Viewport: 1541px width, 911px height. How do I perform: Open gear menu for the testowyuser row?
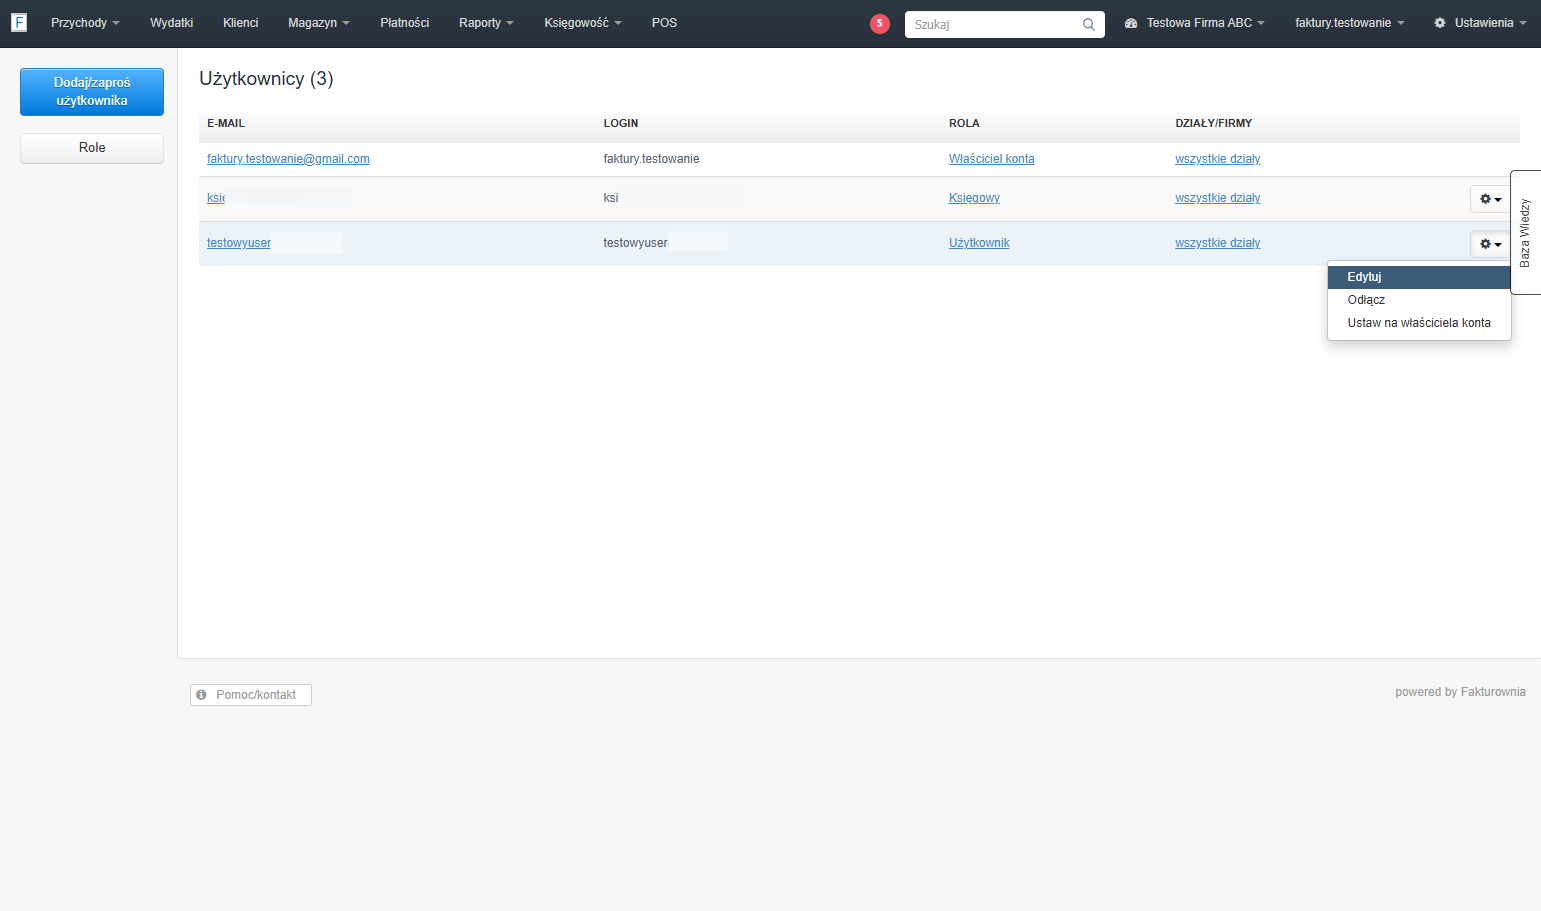1490,244
